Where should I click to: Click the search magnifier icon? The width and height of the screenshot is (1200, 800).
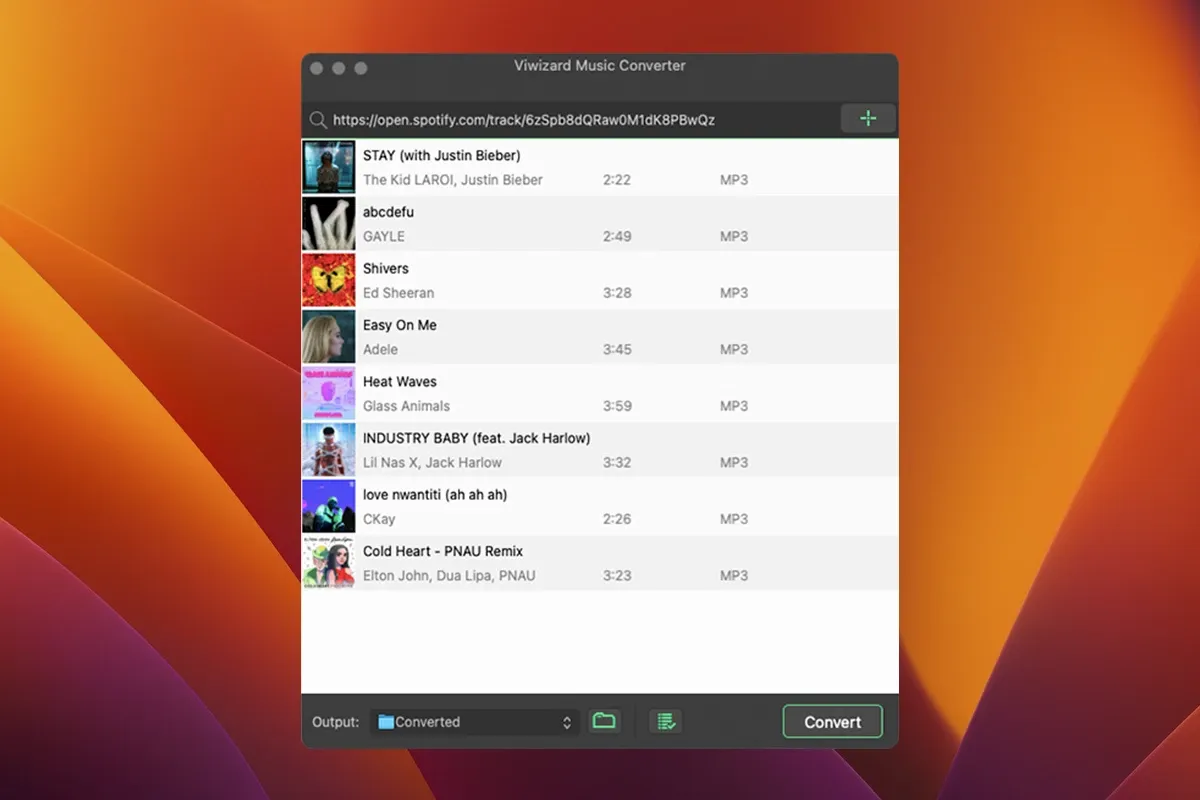click(318, 119)
